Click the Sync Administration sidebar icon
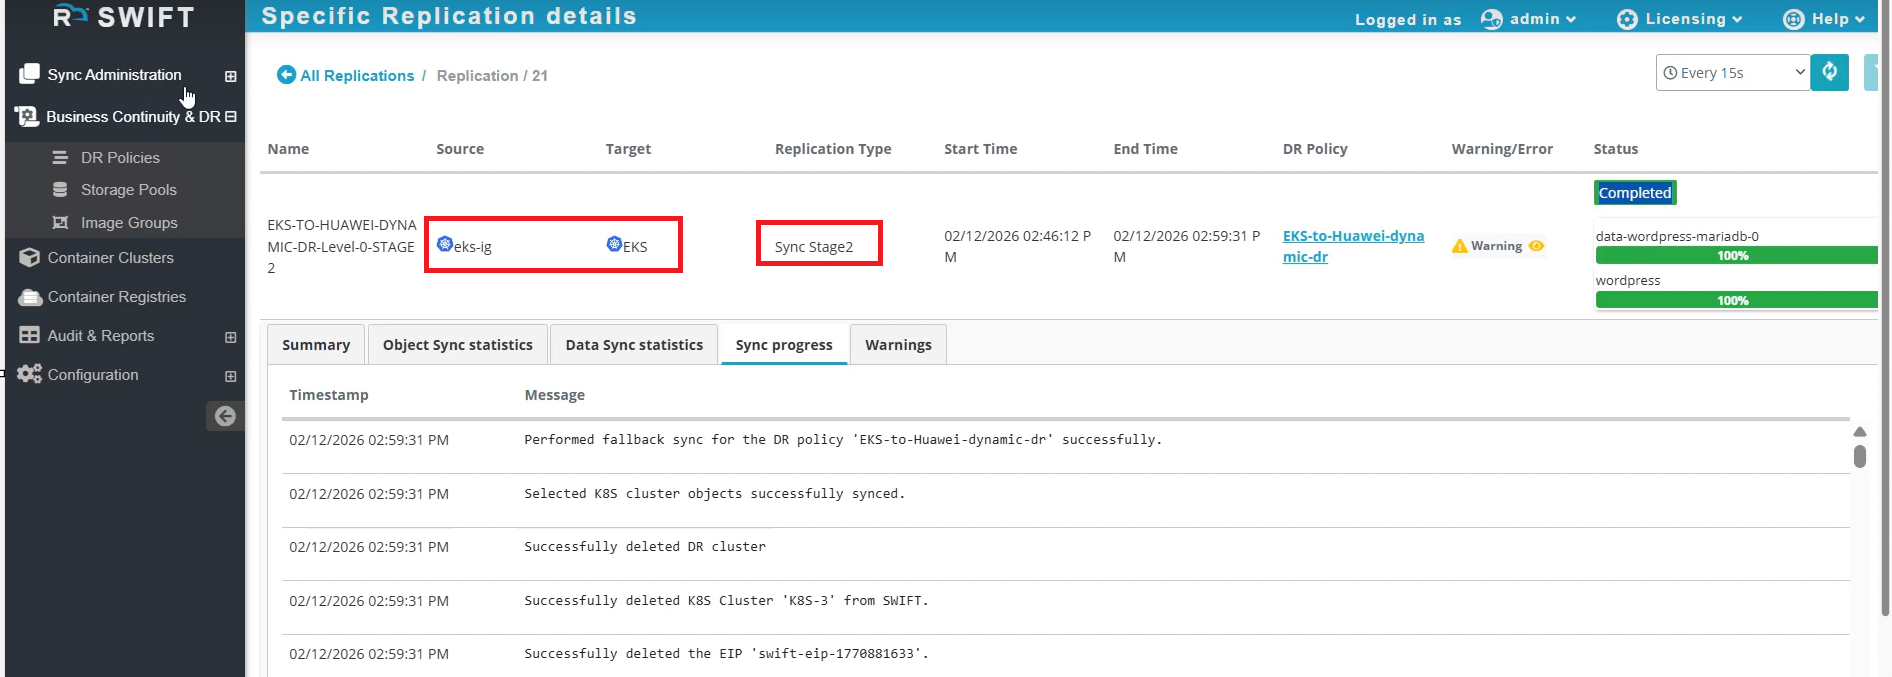Viewport: 1892px width, 677px height. [29, 74]
